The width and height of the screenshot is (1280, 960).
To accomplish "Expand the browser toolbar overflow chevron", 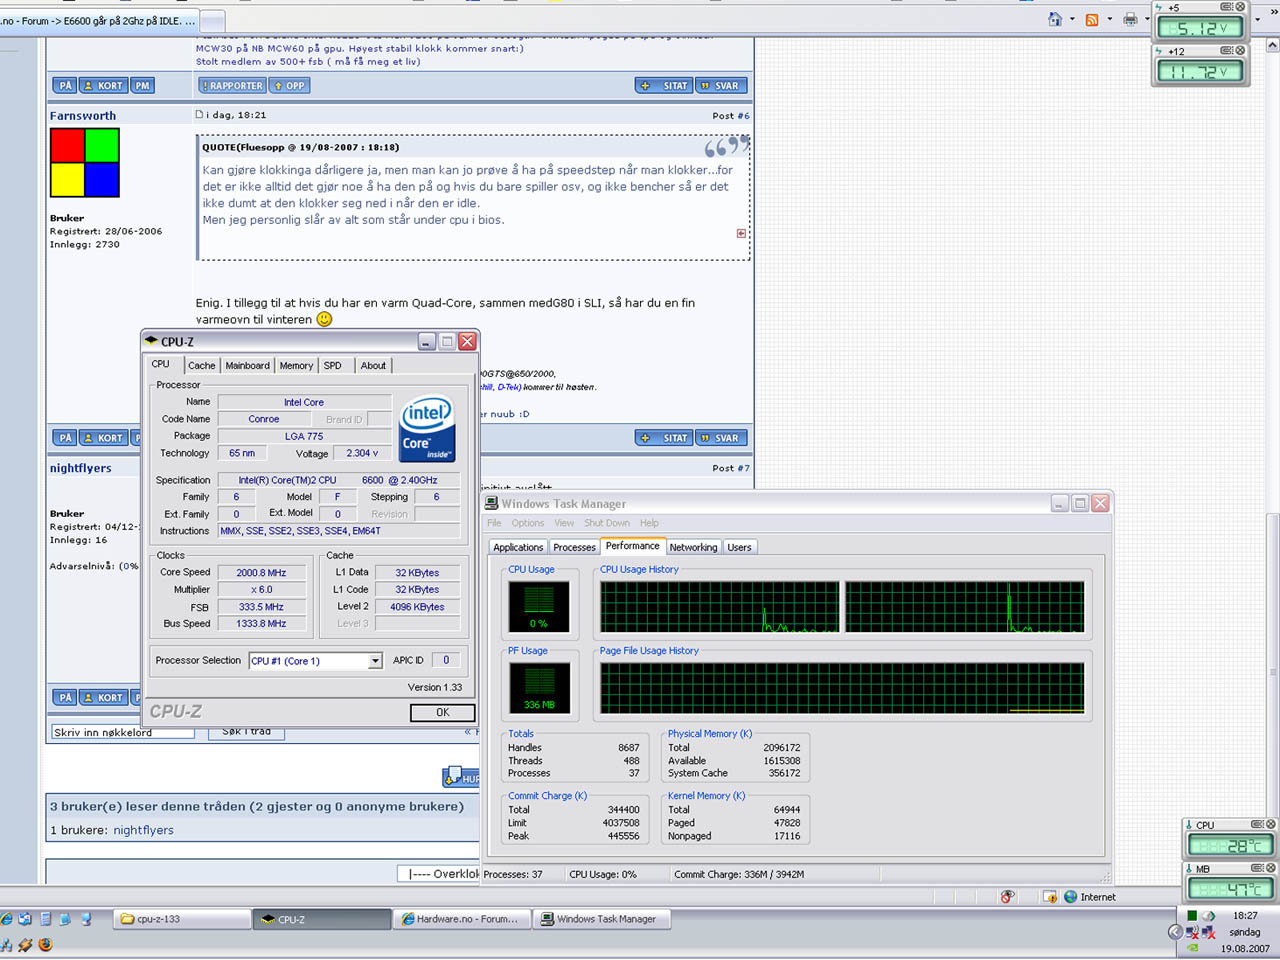I will [x=1274, y=12].
